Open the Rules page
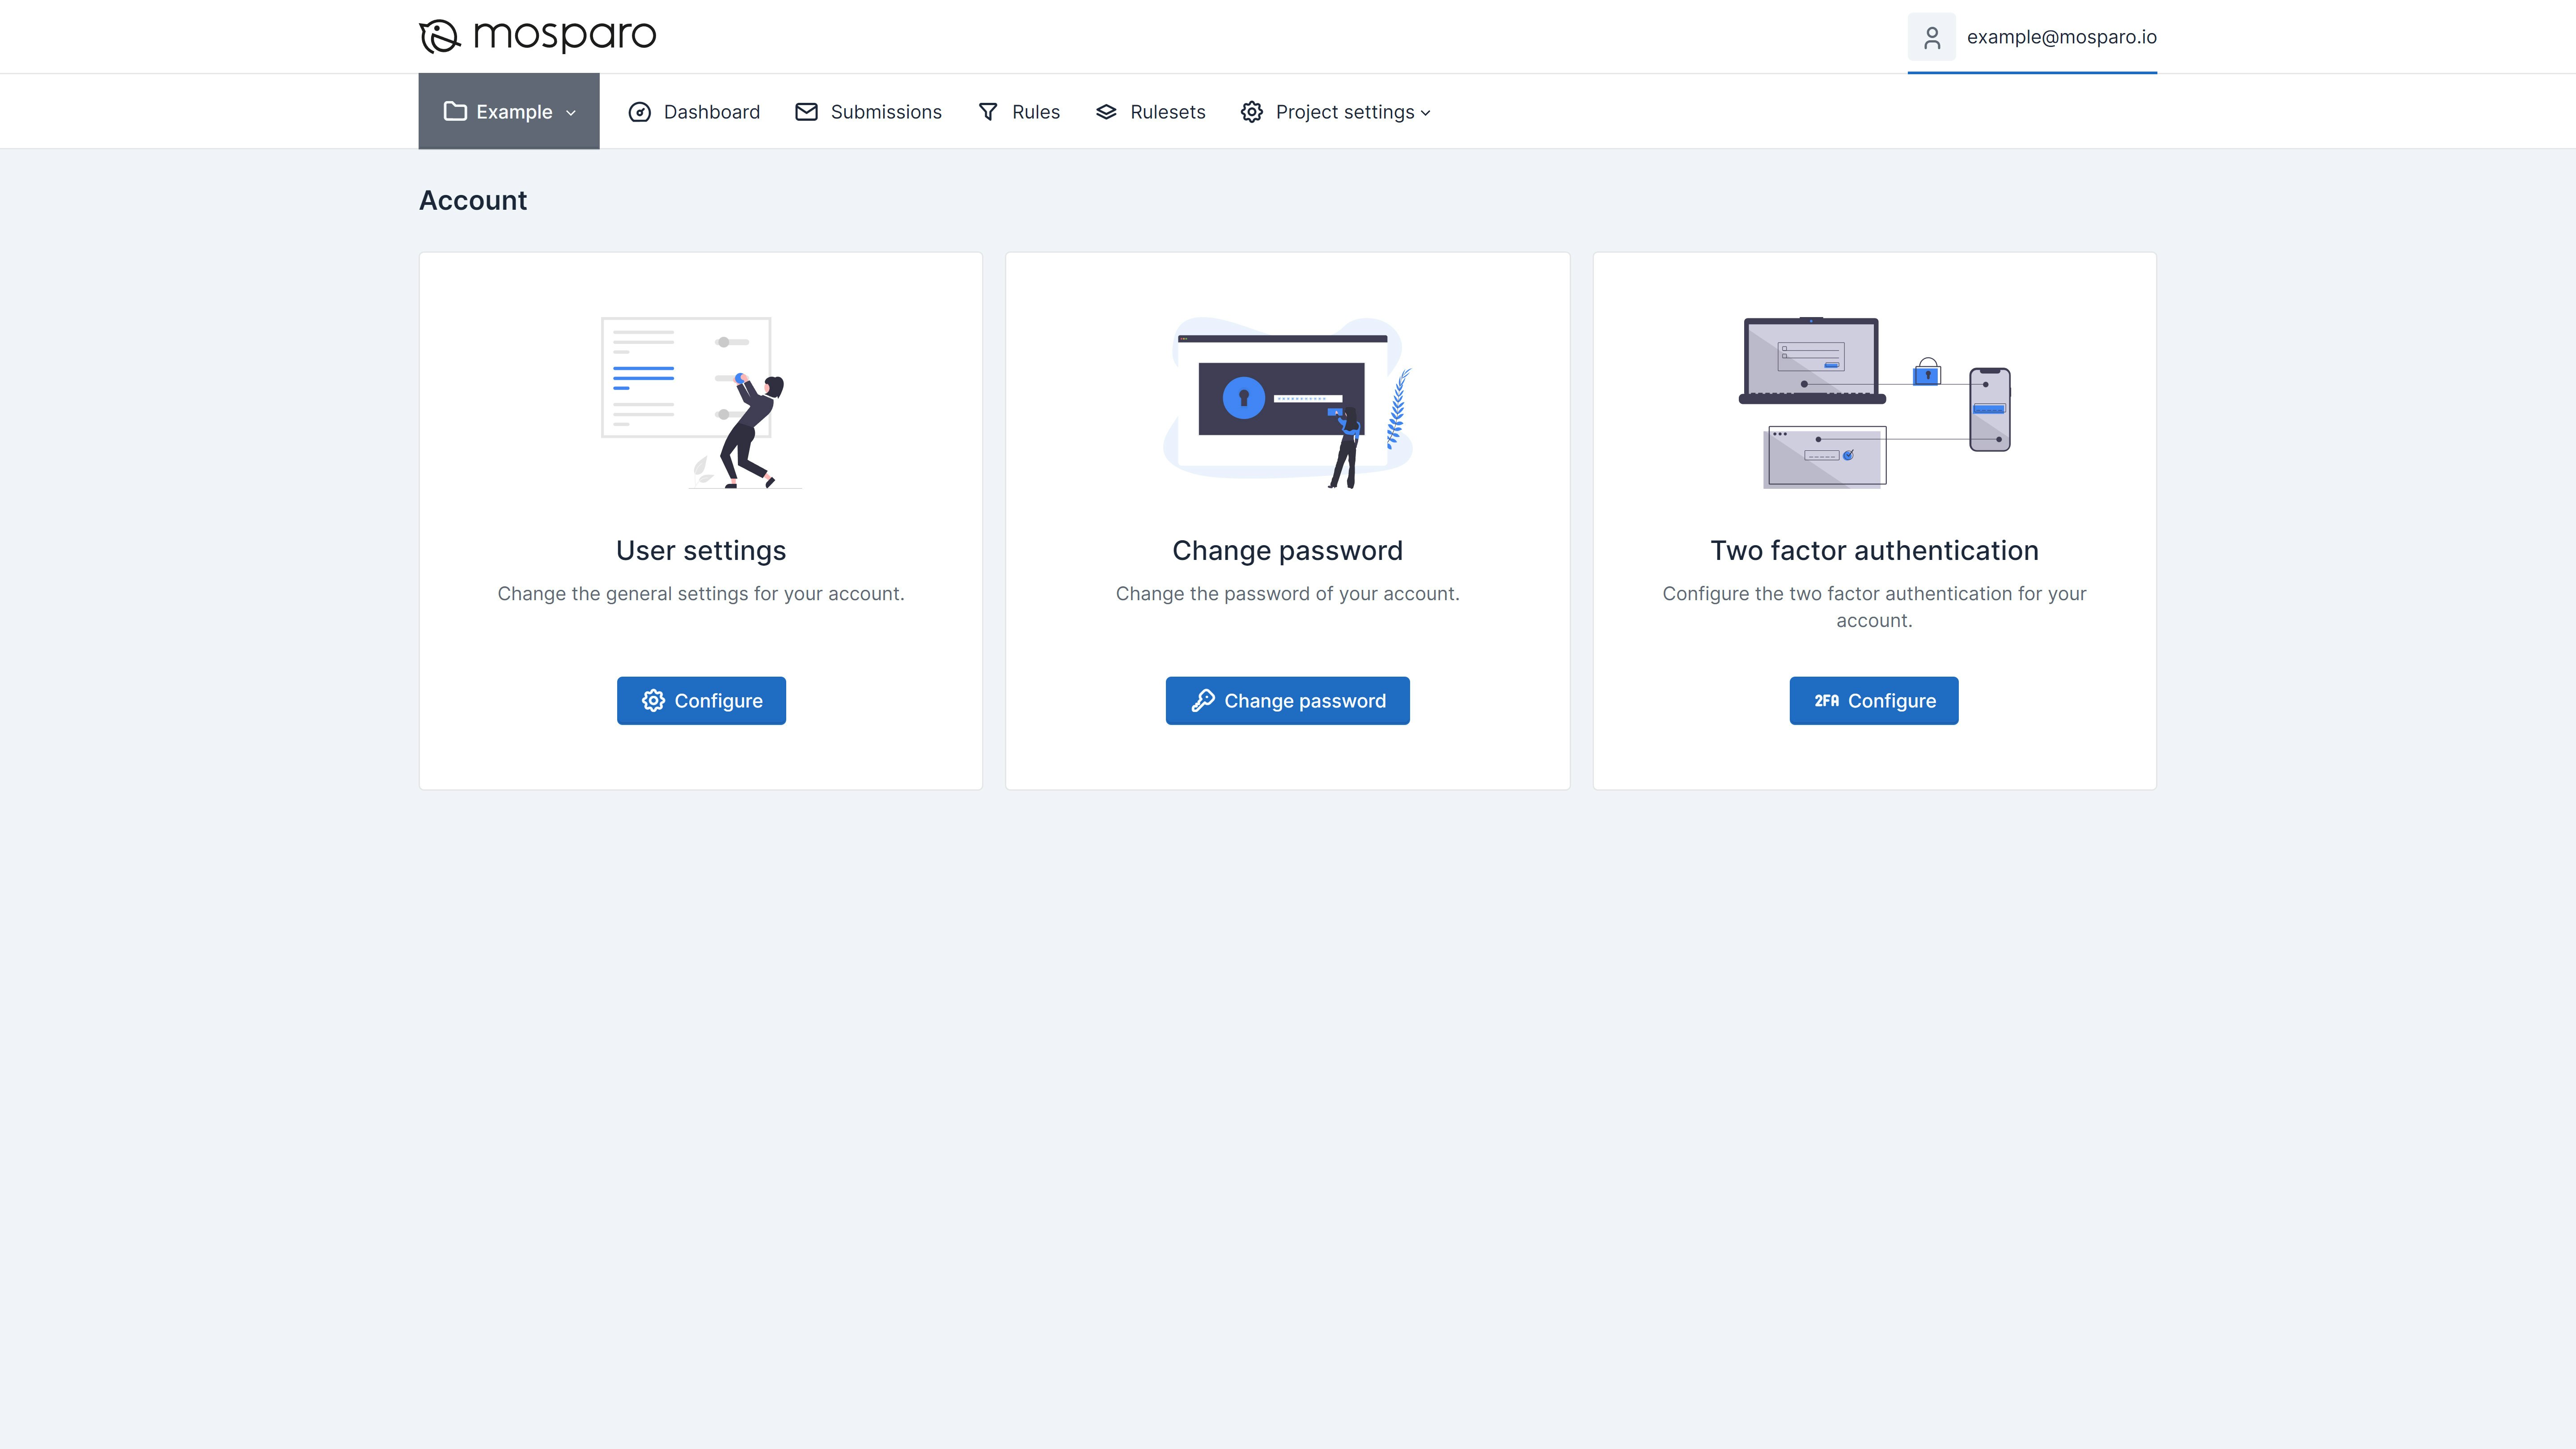Screen dimensions: 2576x1449 (1019, 112)
